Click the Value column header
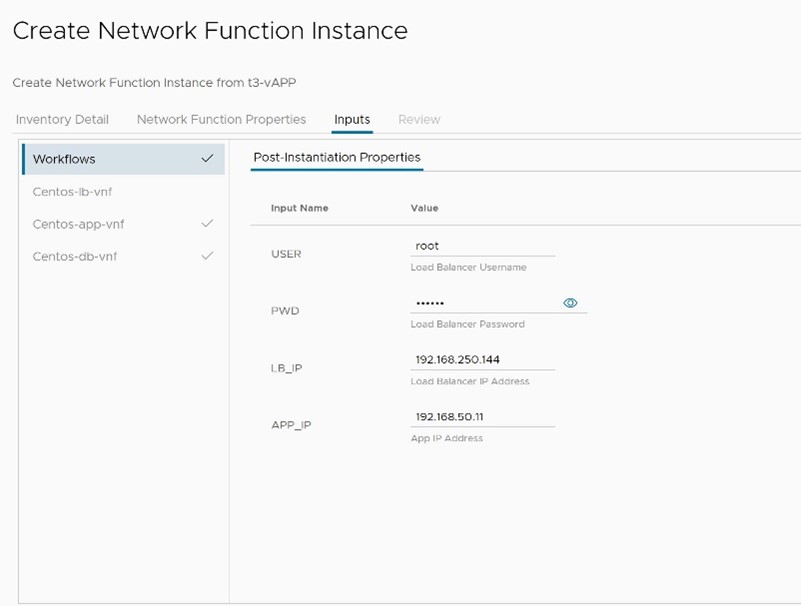Viewport: 801px width, 606px height. click(424, 208)
